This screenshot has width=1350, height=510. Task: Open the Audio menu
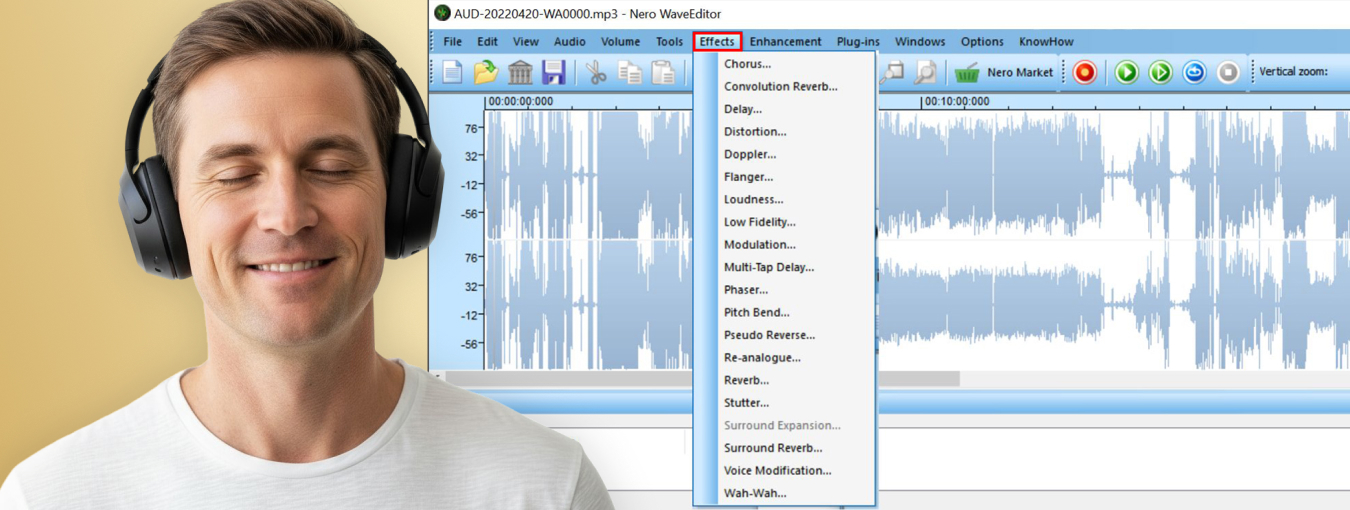tap(570, 41)
